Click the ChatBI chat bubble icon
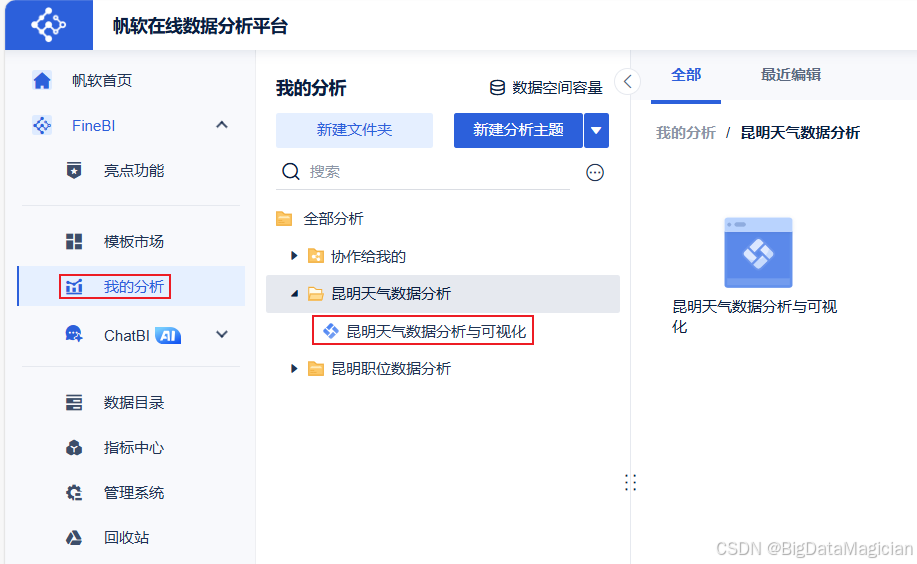This screenshot has width=917, height=564. 74,335
